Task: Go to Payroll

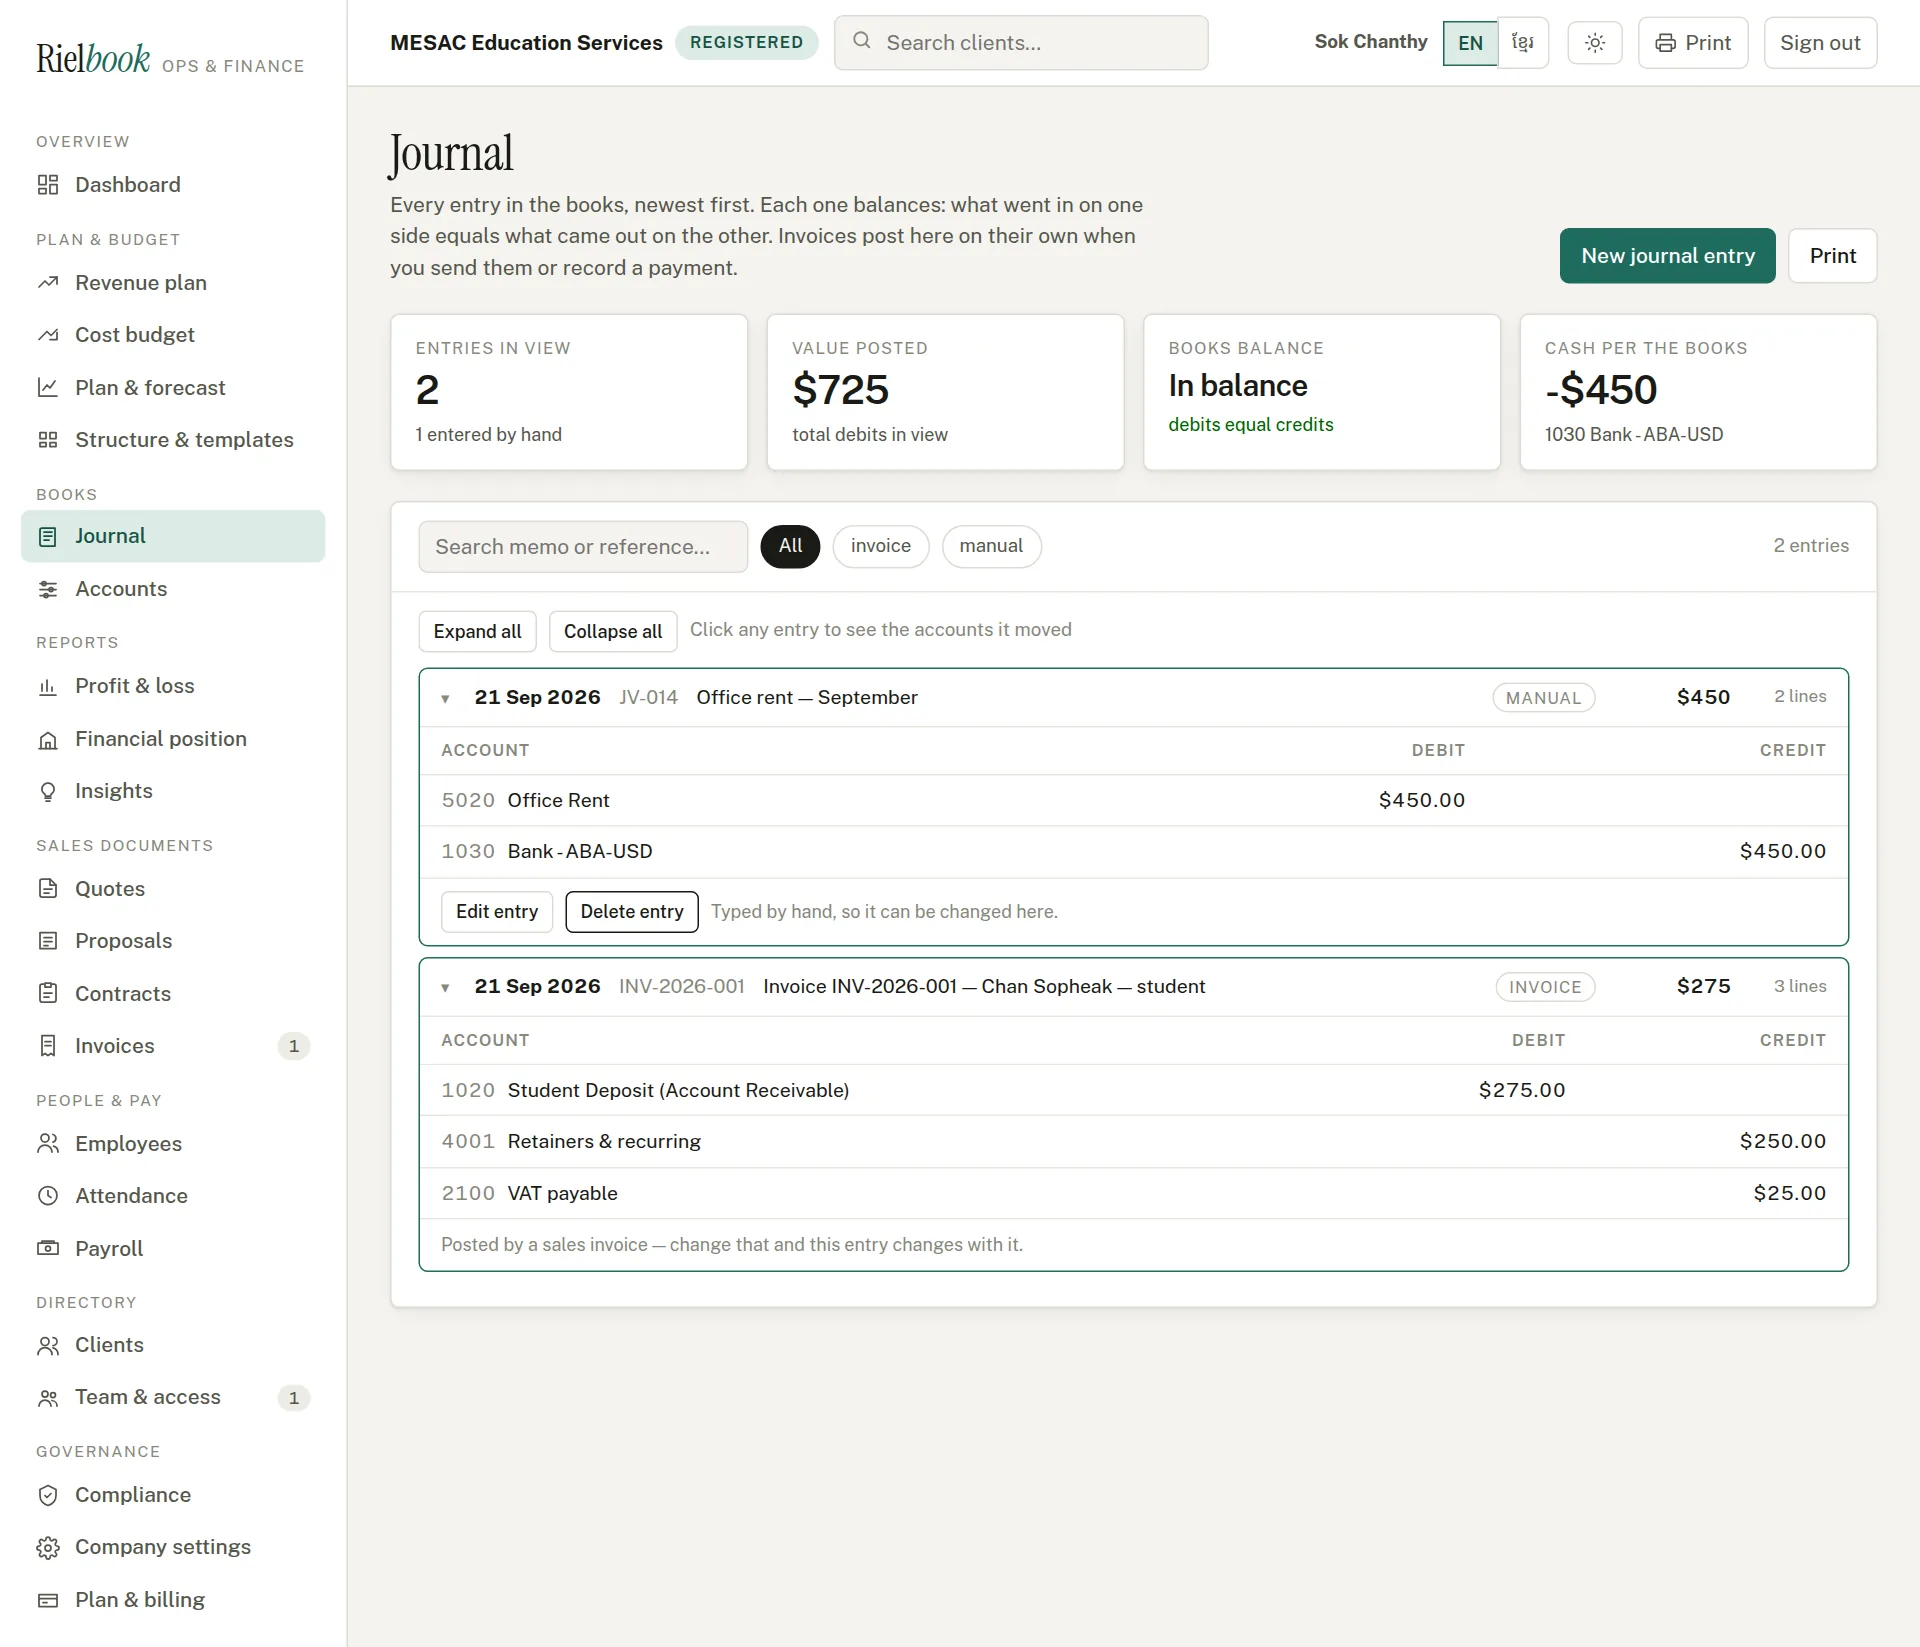Action: point(173,1249)
